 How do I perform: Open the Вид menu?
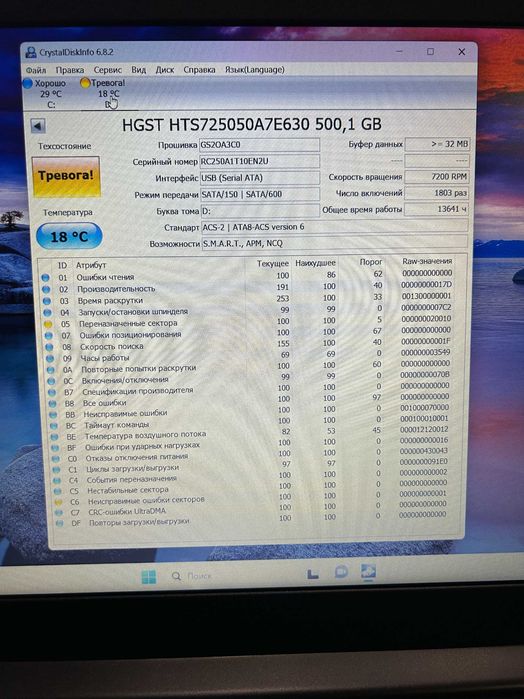(x=139, y=70)
